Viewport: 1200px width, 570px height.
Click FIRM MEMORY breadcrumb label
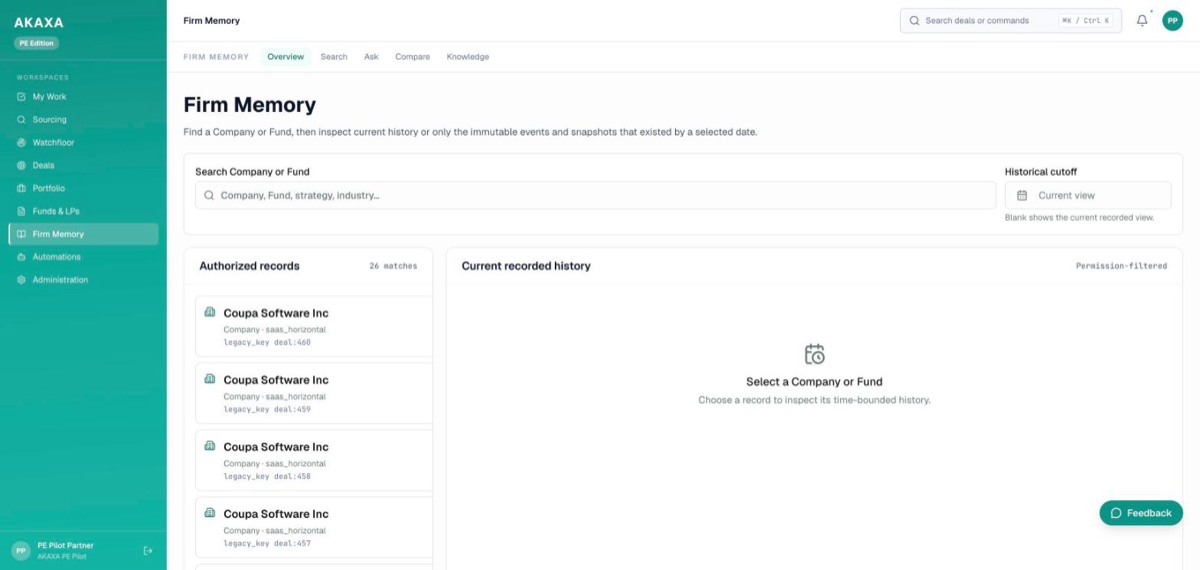tap(216, 57)
